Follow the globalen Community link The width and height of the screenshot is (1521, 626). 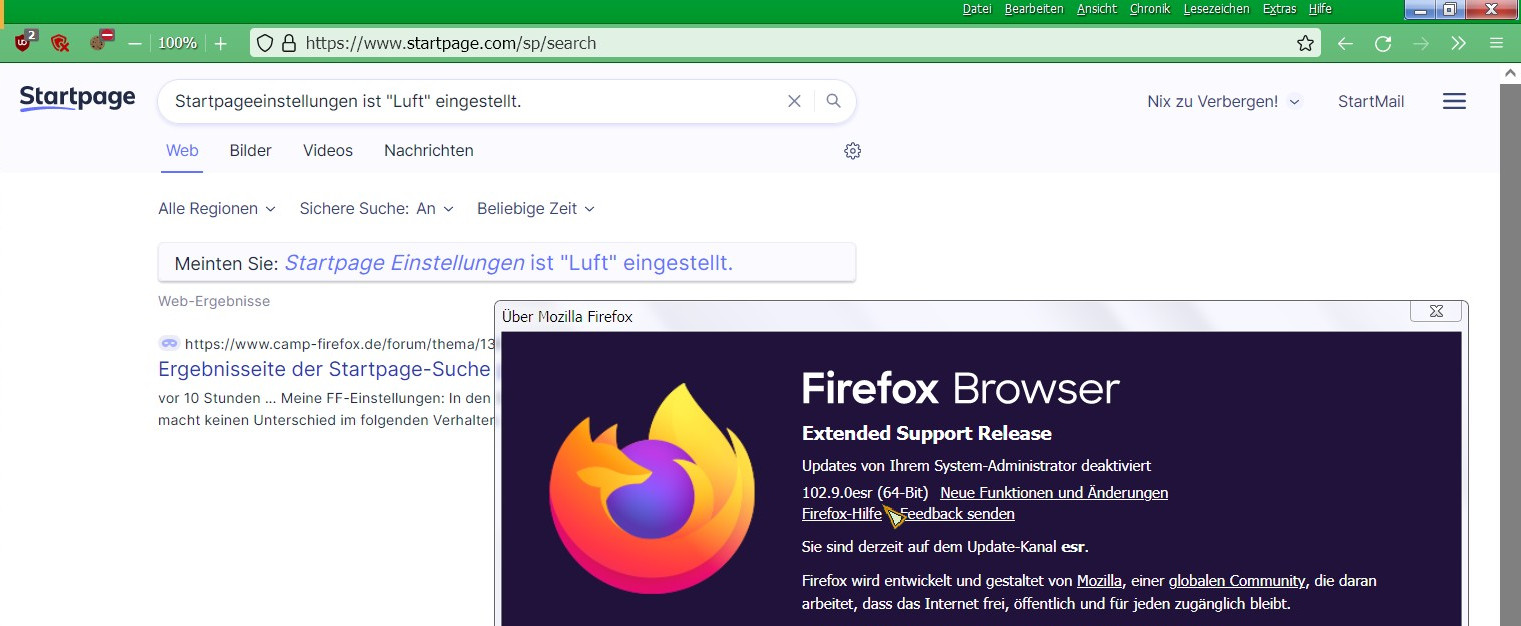click(x=1237, y=581)
